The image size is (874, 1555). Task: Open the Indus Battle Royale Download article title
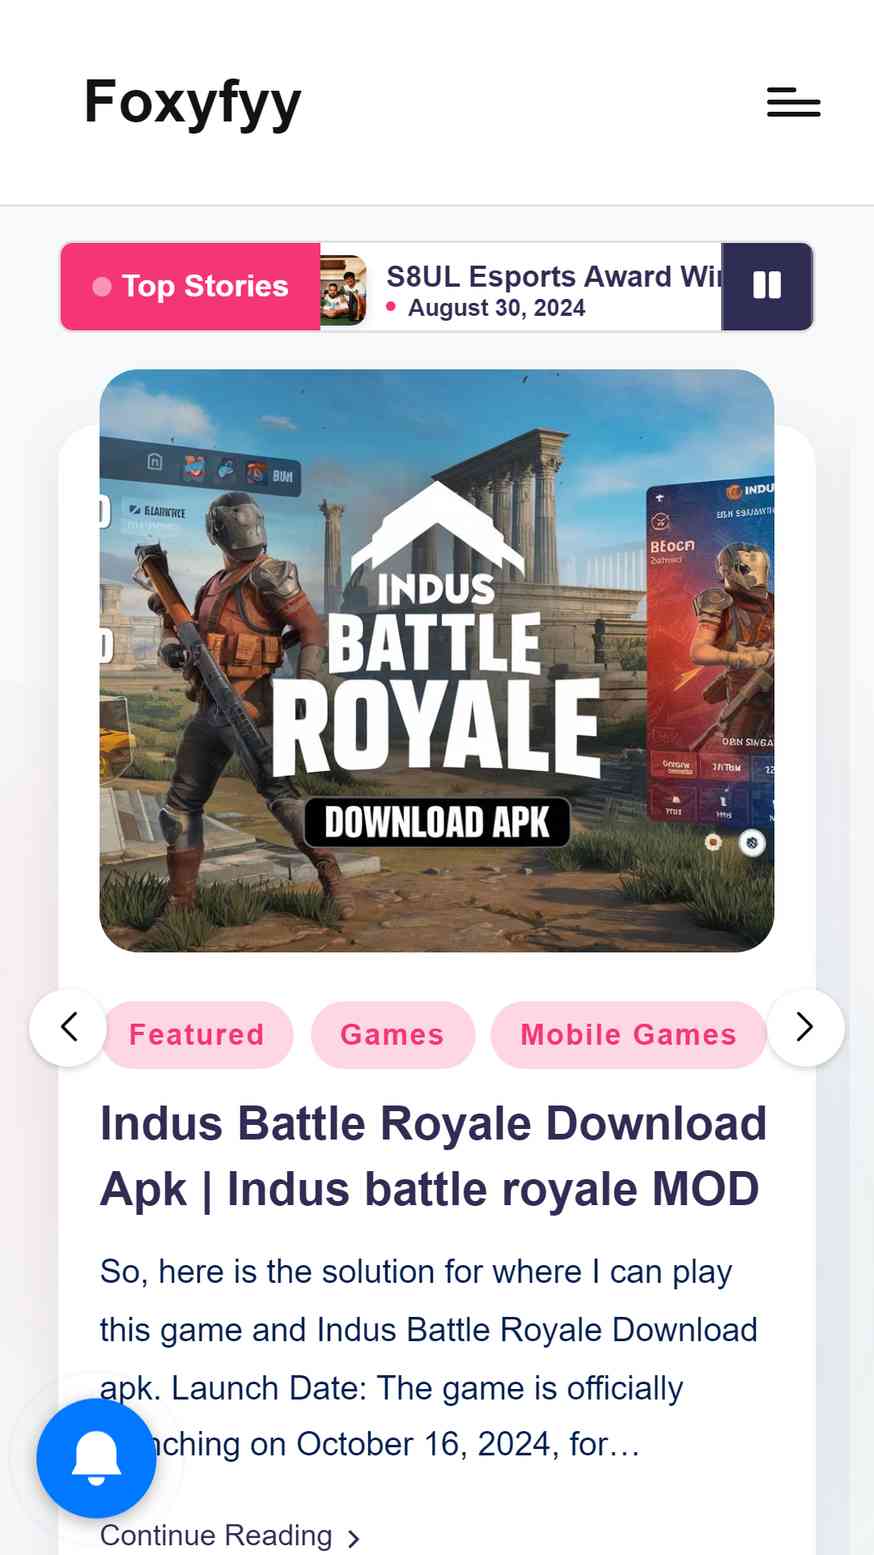click(433, 1156)
